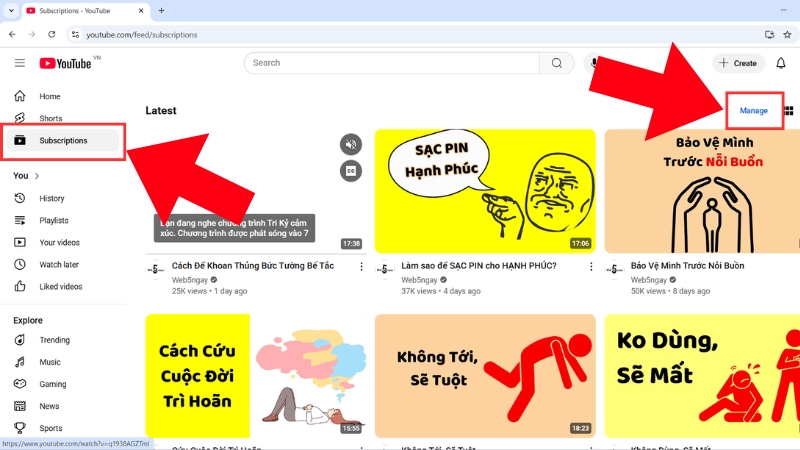Click channel avatar beside Làm sao để SẠC PIN

coord(385,269)
